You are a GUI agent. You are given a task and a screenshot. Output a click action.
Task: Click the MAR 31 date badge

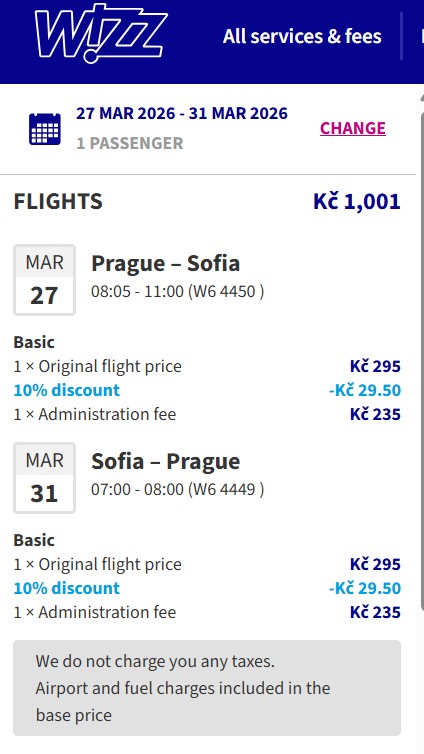click(x=44, y=478)
